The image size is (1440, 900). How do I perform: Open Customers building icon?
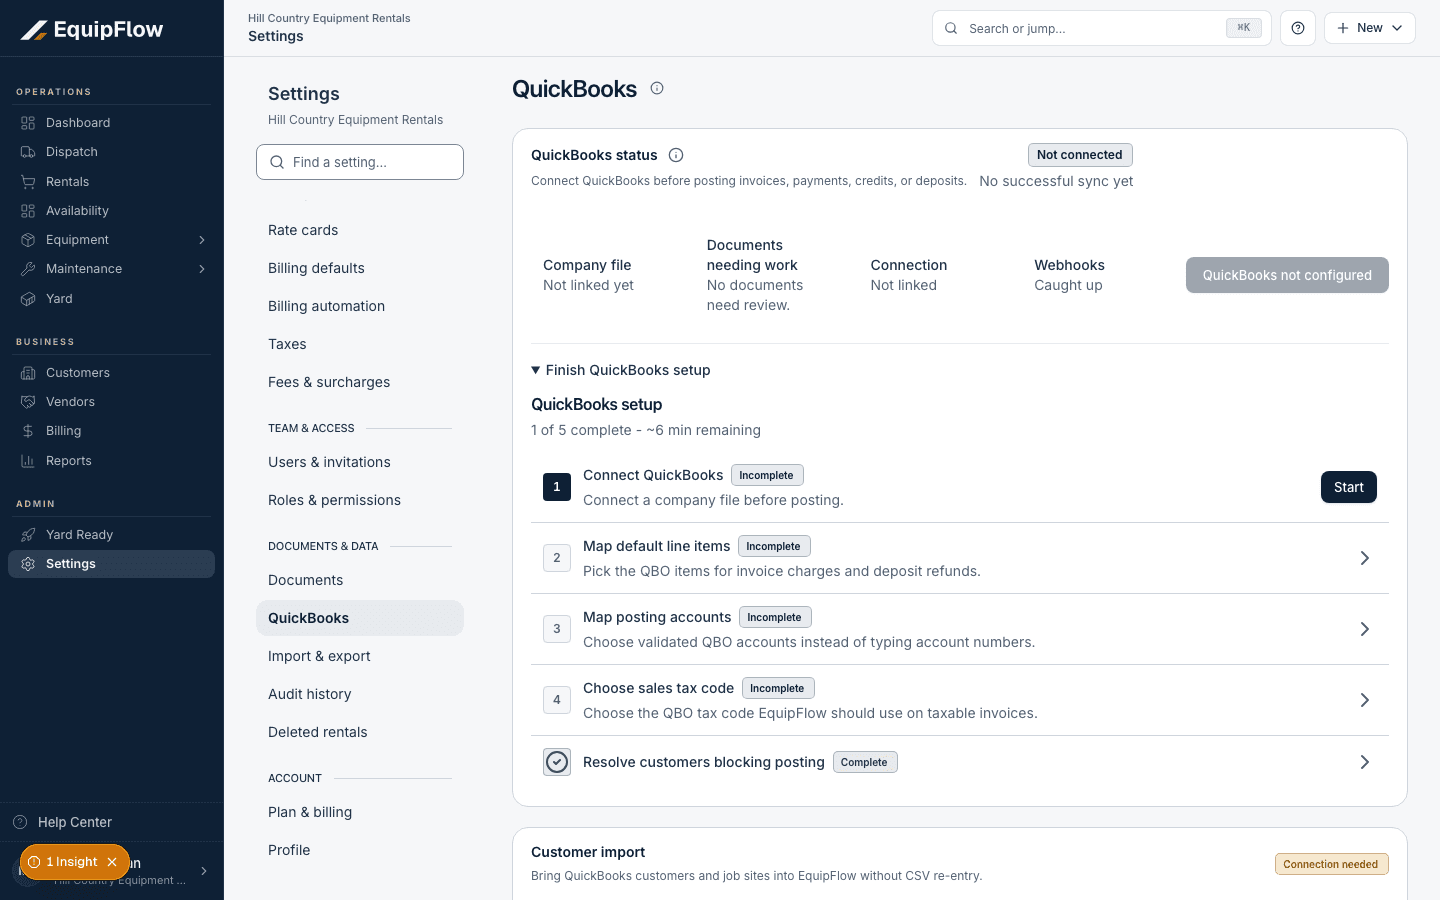pos(28,373)
